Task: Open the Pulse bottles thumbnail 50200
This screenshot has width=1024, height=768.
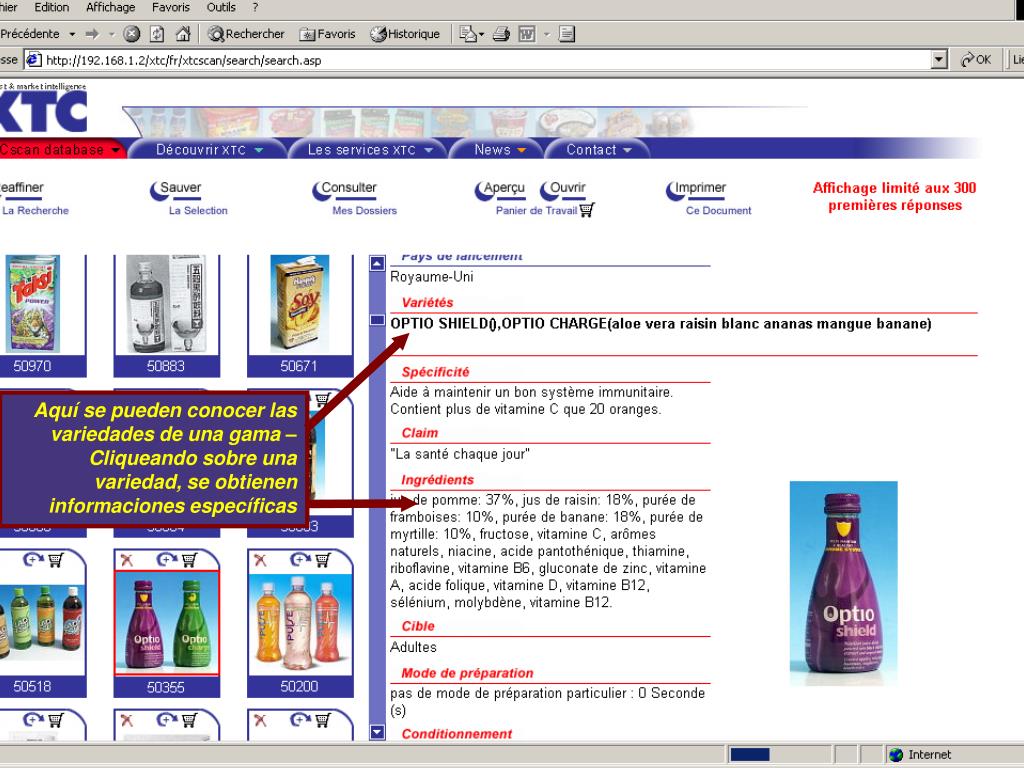Action: (300, 623)
